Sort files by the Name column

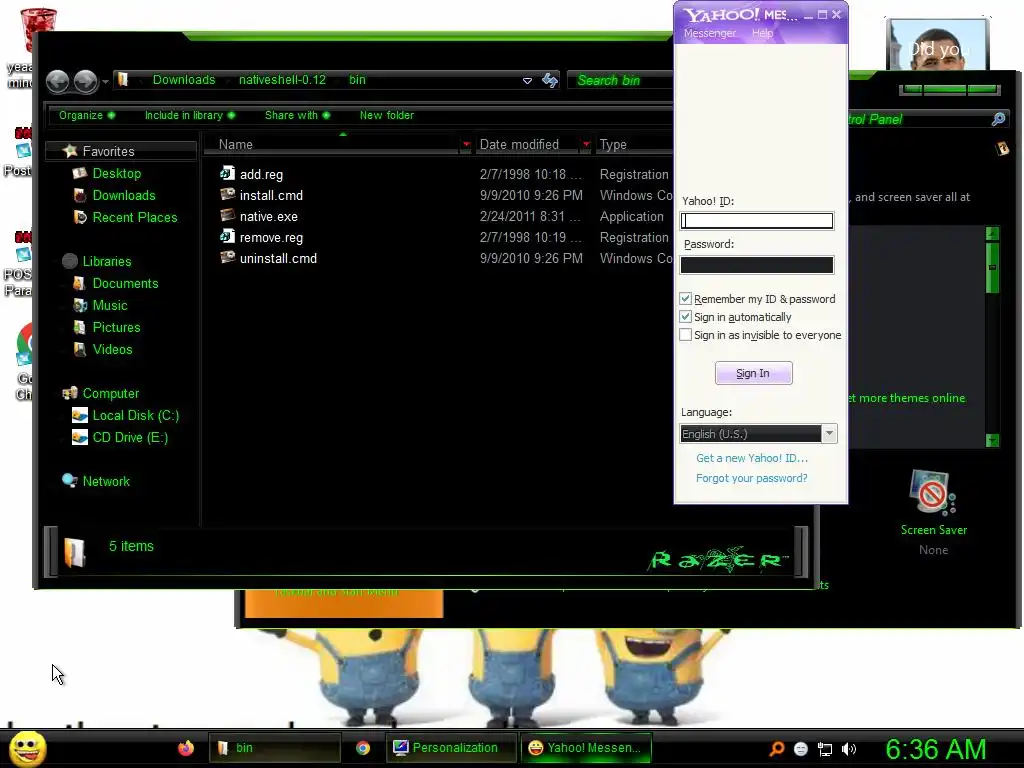click(236, 144)
